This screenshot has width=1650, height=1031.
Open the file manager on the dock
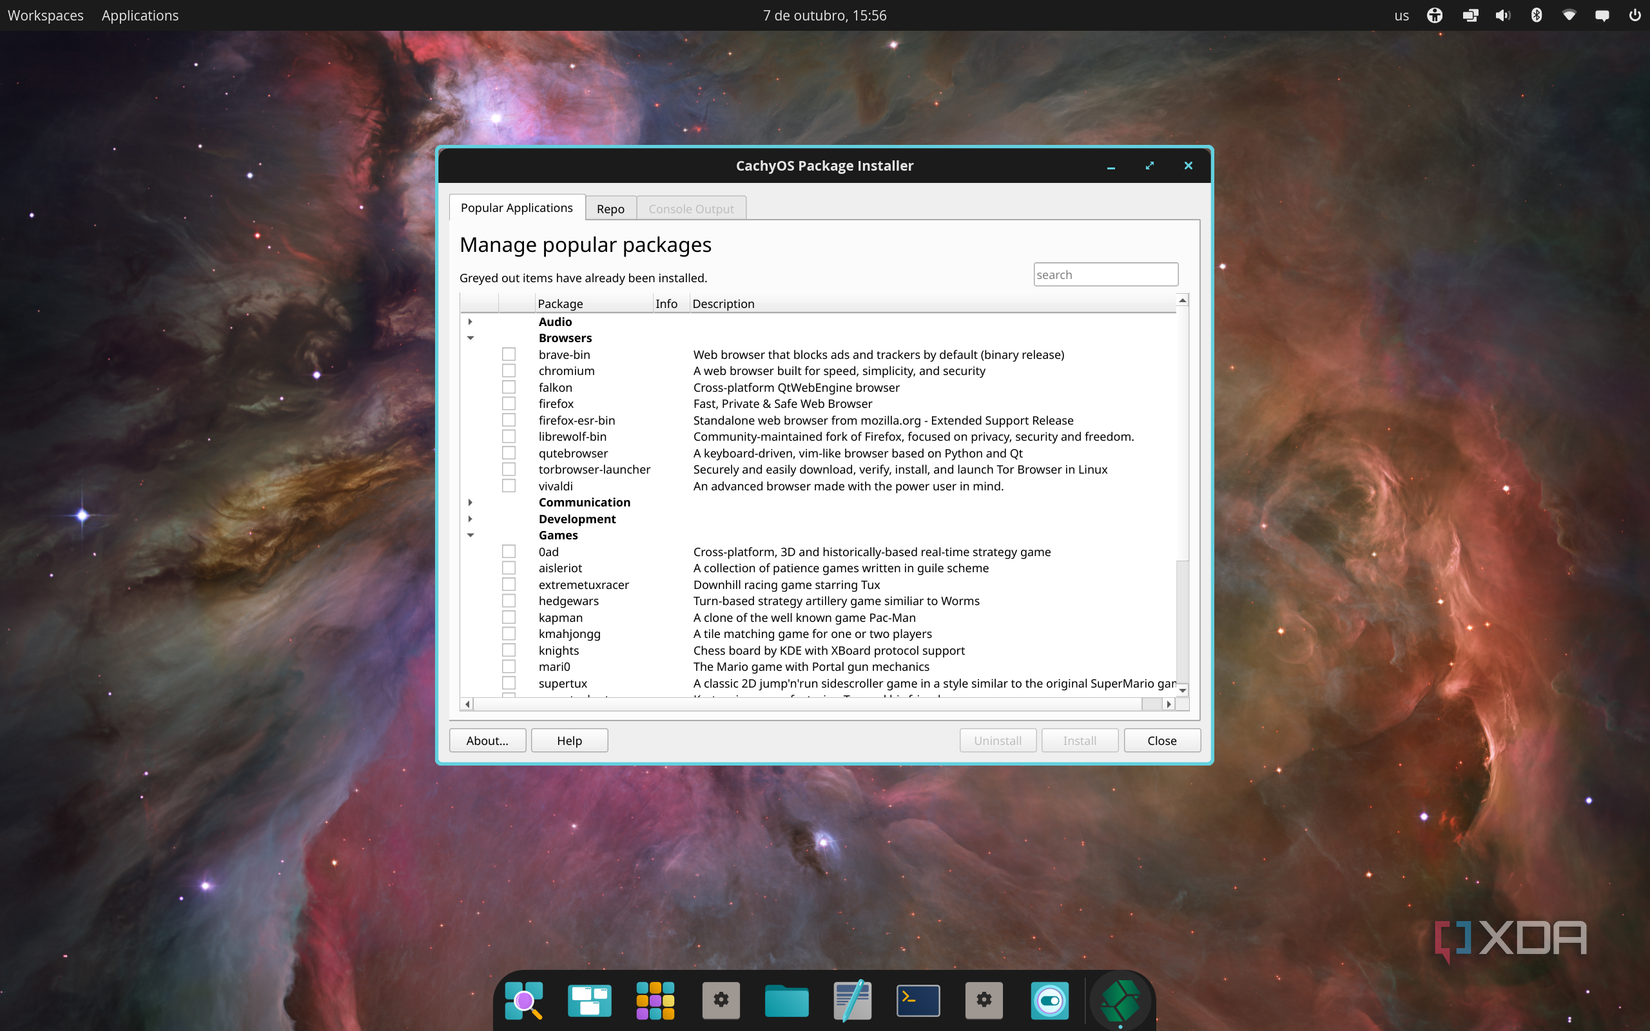786,999
